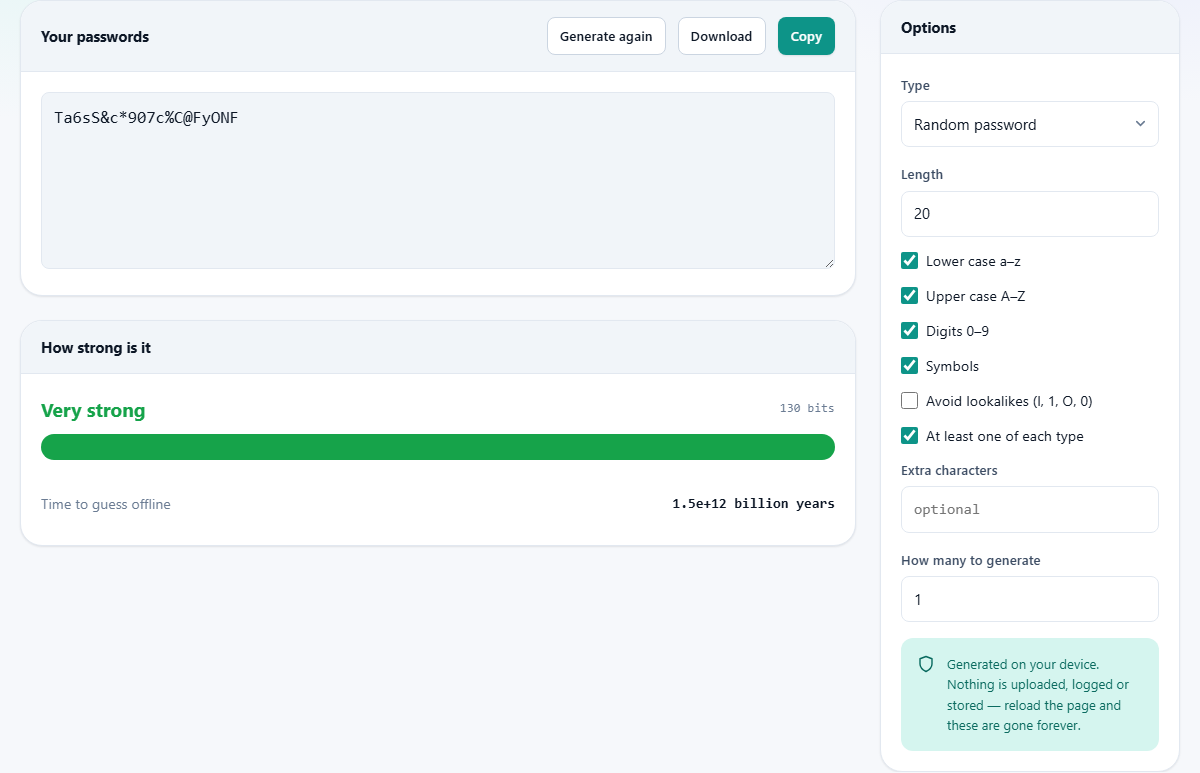Click the 130 bits value

pyautogui.click(x=807, y=408)
